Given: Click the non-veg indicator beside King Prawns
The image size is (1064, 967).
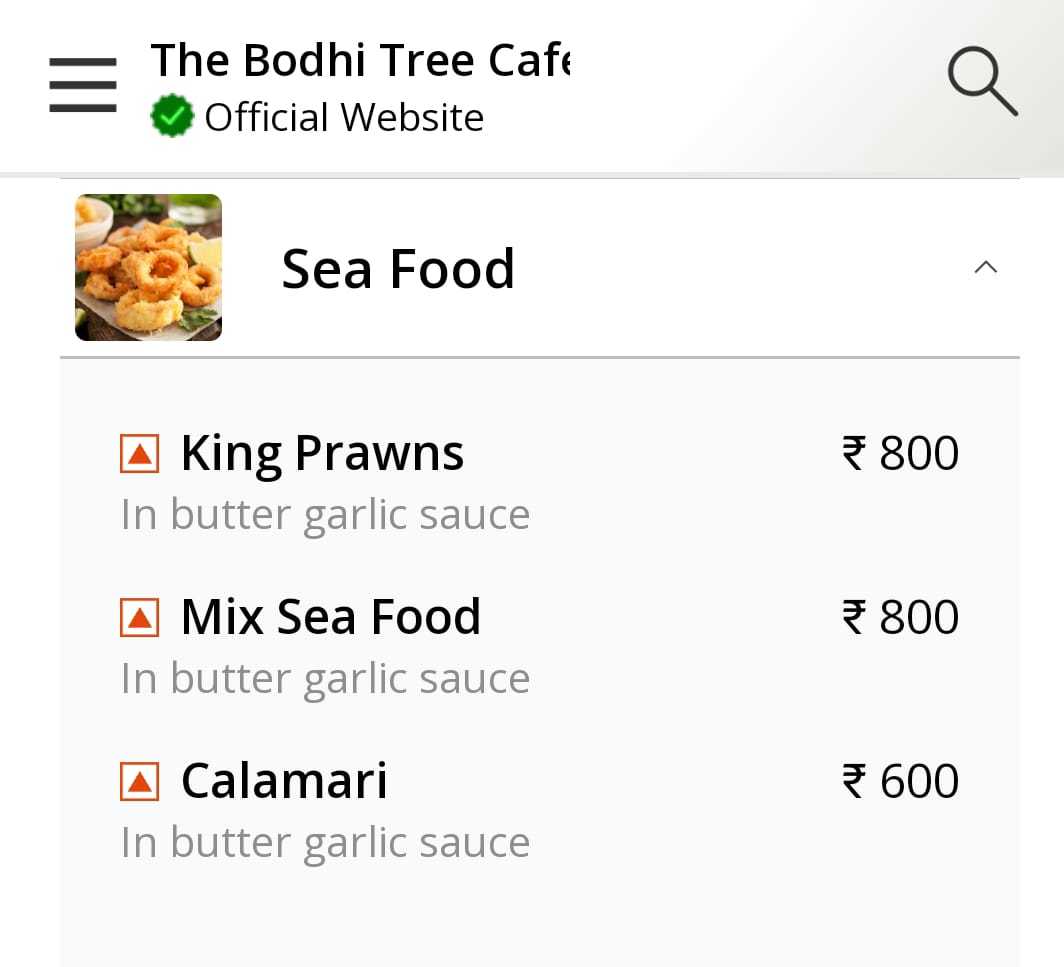Looking at the screenshot, I should pos(140,452).
